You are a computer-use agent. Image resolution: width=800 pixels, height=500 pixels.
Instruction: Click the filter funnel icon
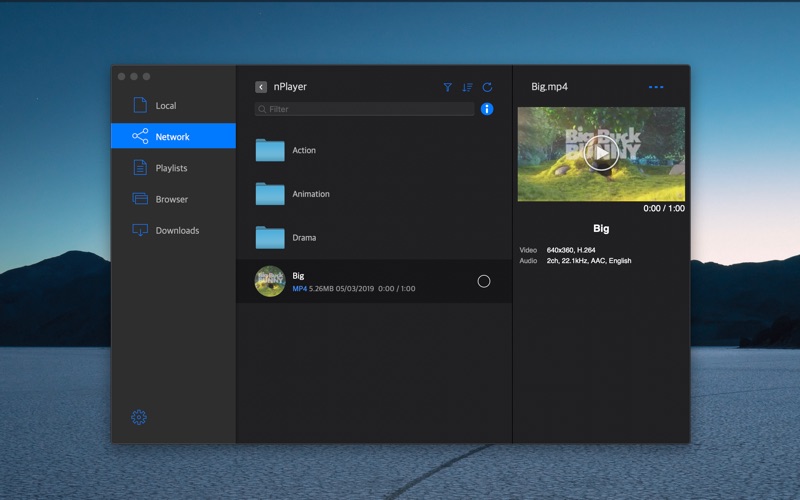(x=448, y=87)
